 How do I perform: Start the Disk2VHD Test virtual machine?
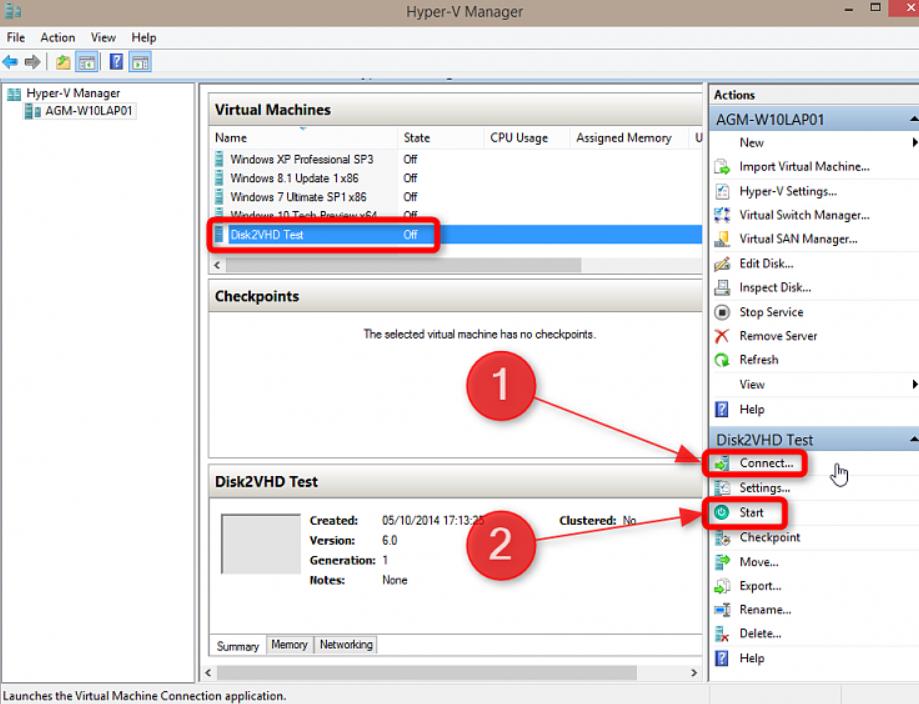pos(751,513)
